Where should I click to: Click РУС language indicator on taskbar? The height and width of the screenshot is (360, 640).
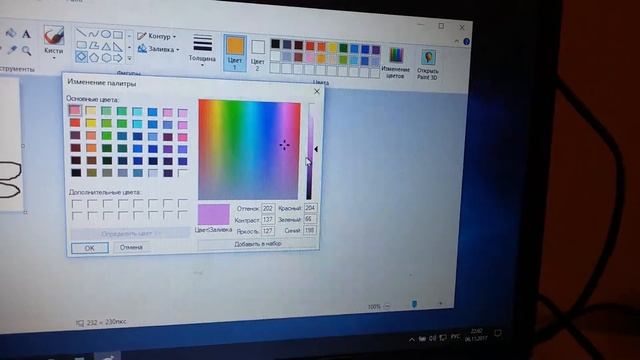click(455, 337)
